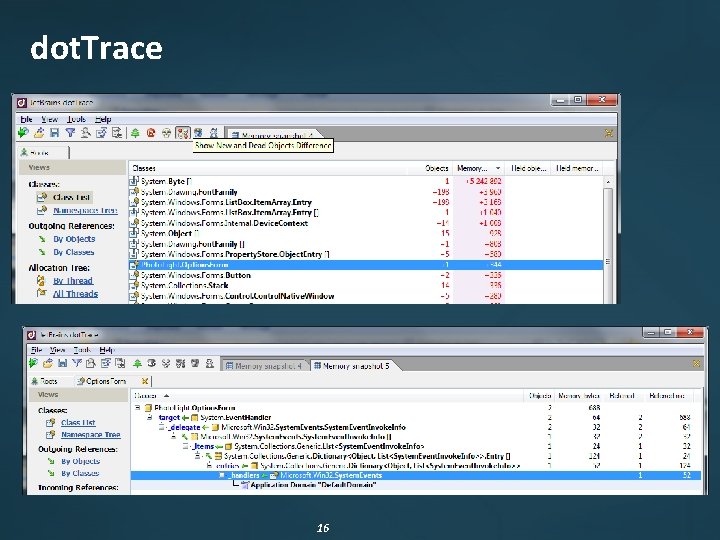Select the Roots tab in bottom window
This screenshot has width=720, height=540.
[45, 381]
